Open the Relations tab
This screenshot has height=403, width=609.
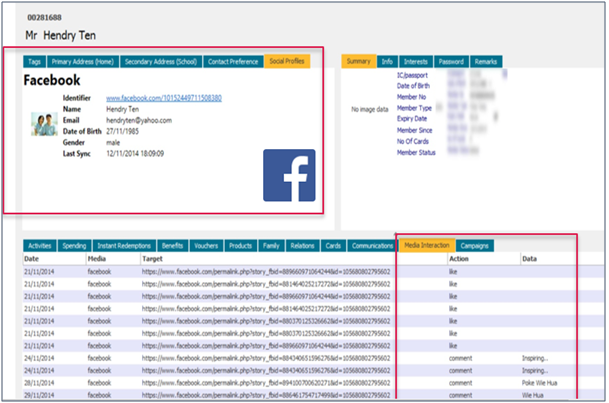pos(302,245)
